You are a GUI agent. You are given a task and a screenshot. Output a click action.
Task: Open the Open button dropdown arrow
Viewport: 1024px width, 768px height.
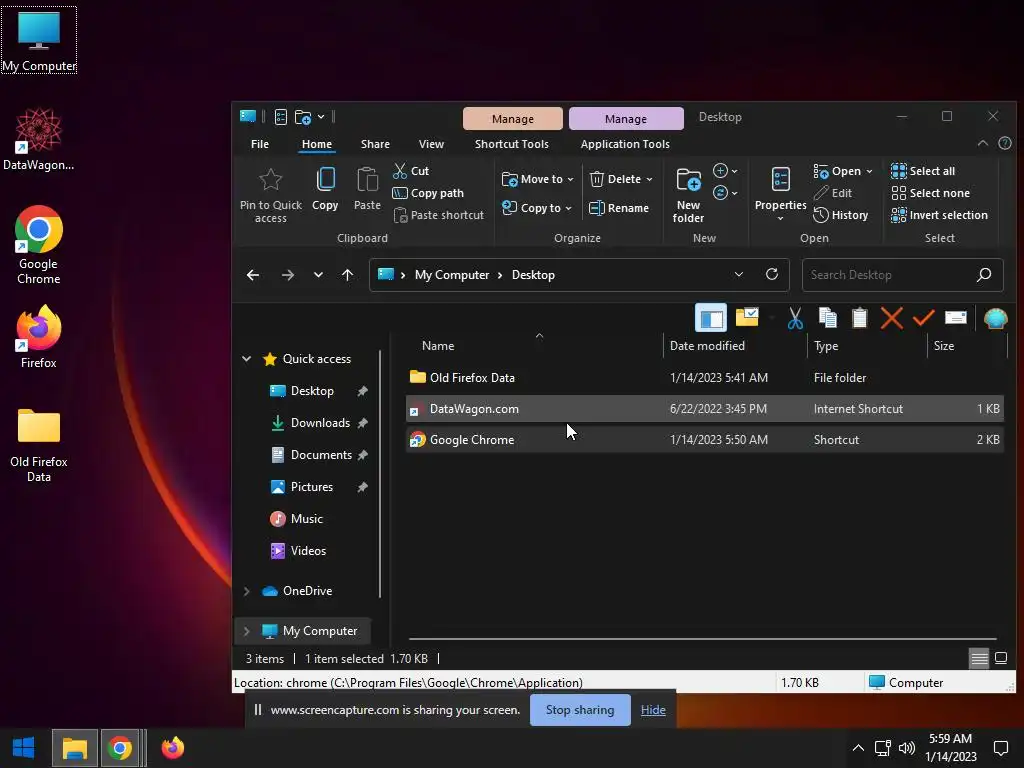[869, 172]
